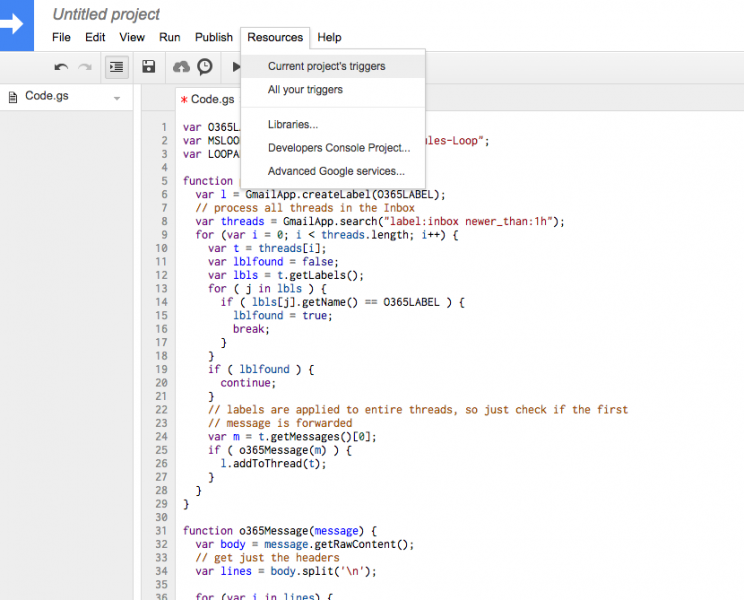Open the Help menu
This screenshot has width=744, height=600.
(x=329, y=37)
